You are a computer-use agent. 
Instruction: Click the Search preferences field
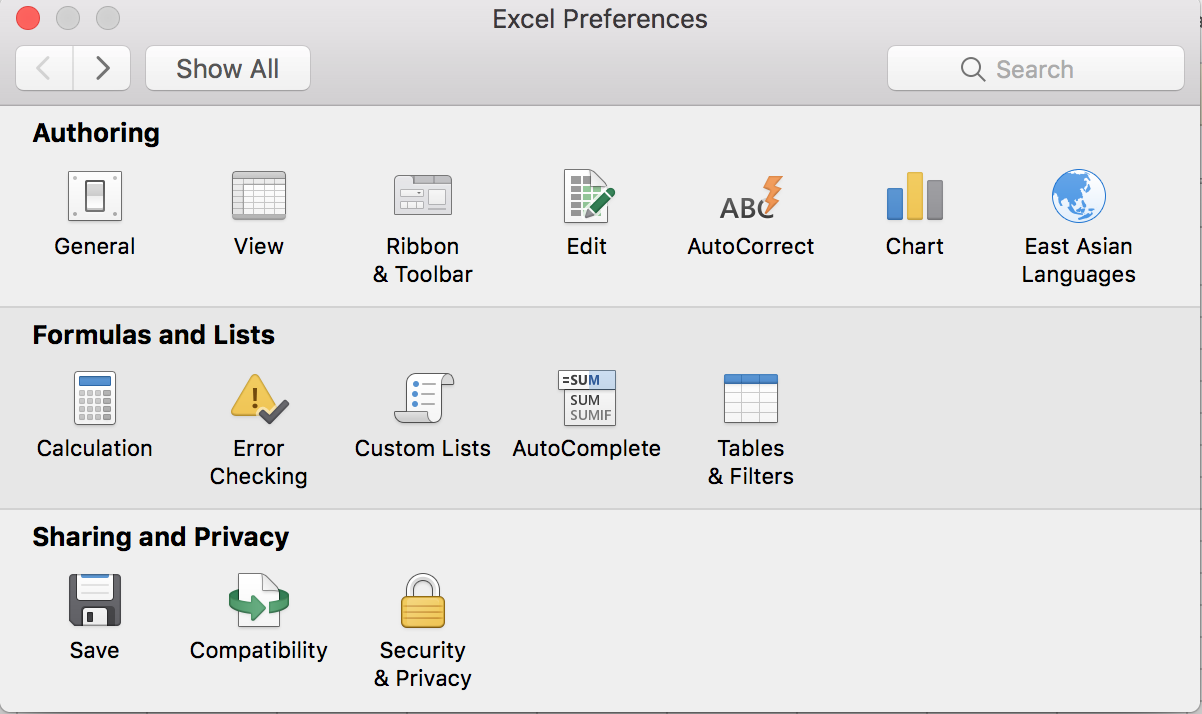(1035, 69)
